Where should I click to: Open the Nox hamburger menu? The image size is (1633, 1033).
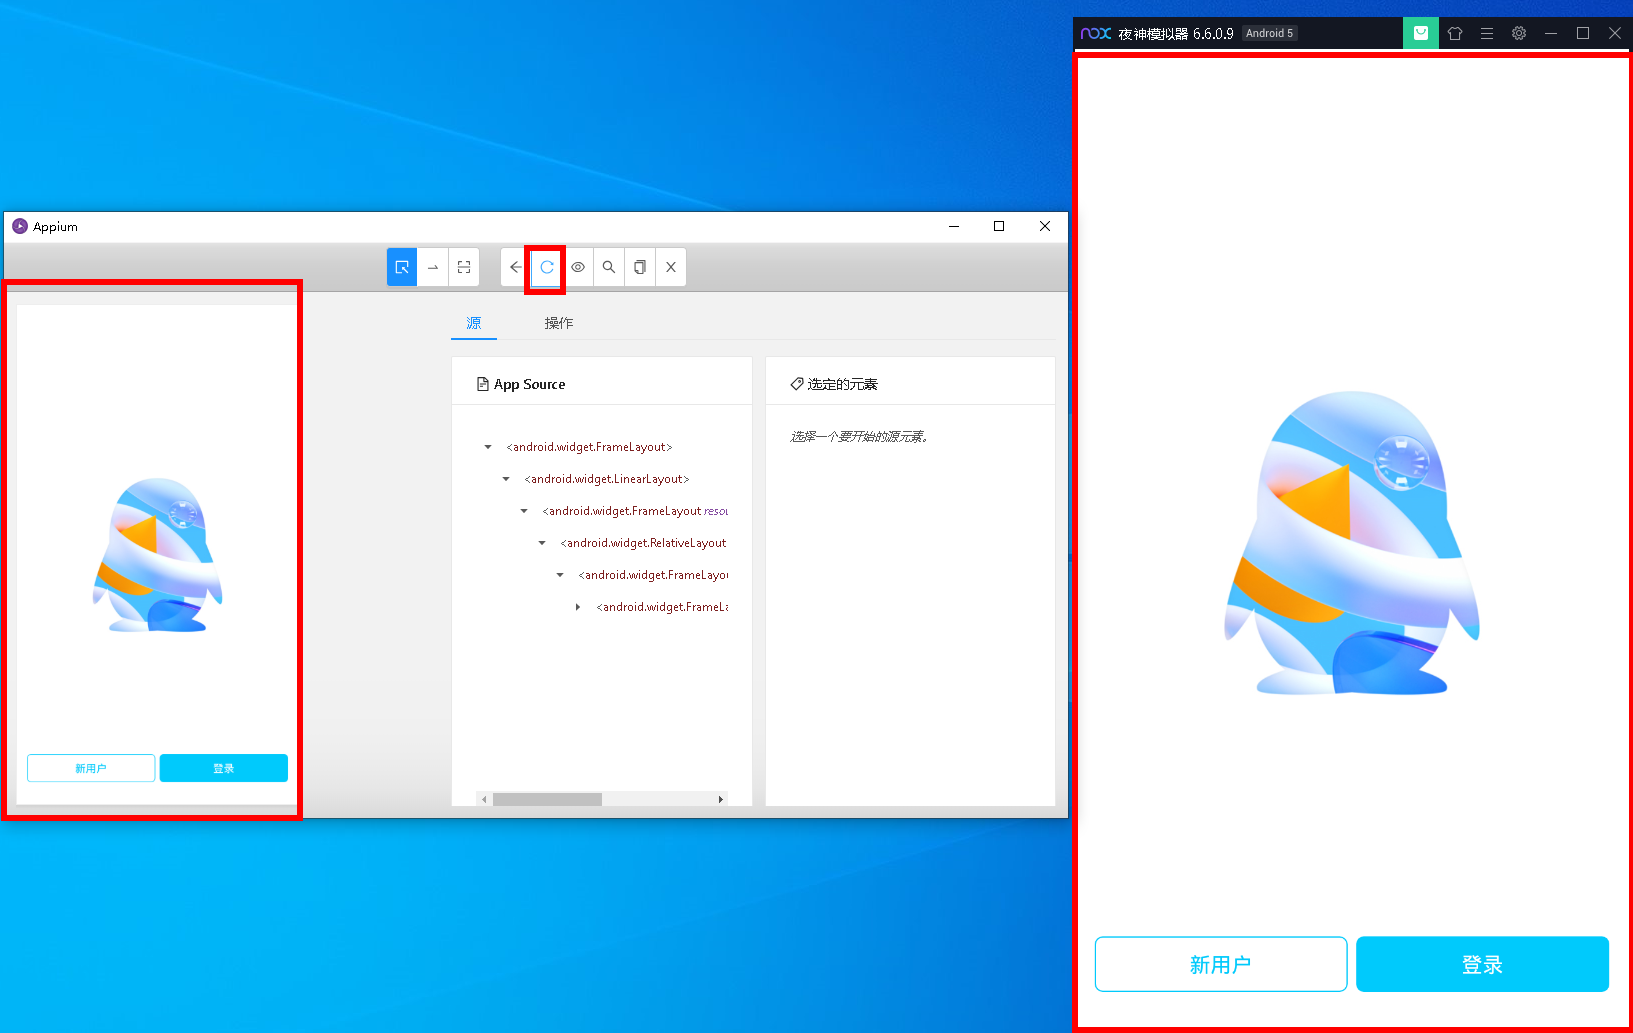1487,33
